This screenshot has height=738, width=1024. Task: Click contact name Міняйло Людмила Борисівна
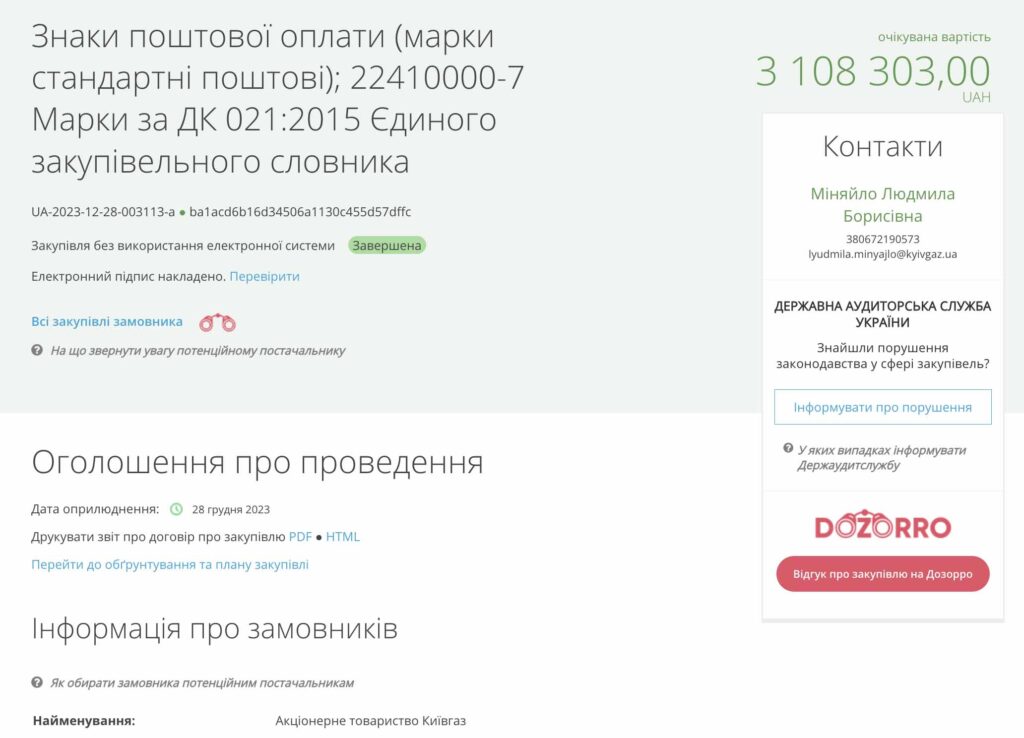pyautogui.click(x=882, y=204)
